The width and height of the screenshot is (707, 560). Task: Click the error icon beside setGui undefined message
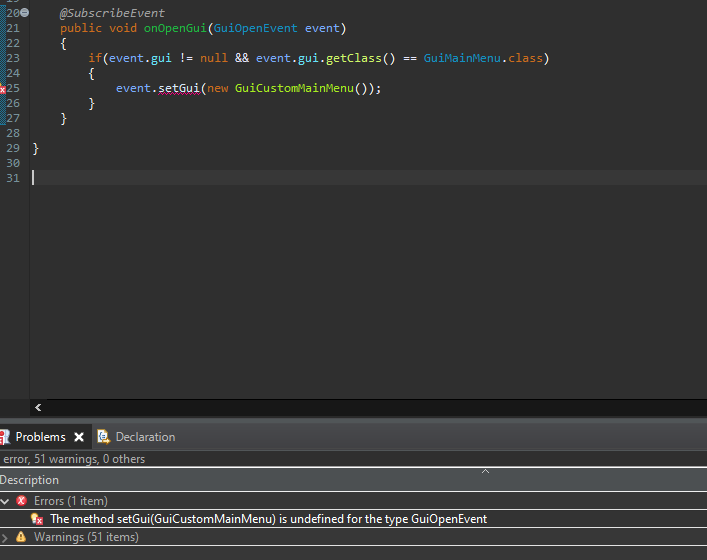[x=37, y=519]
